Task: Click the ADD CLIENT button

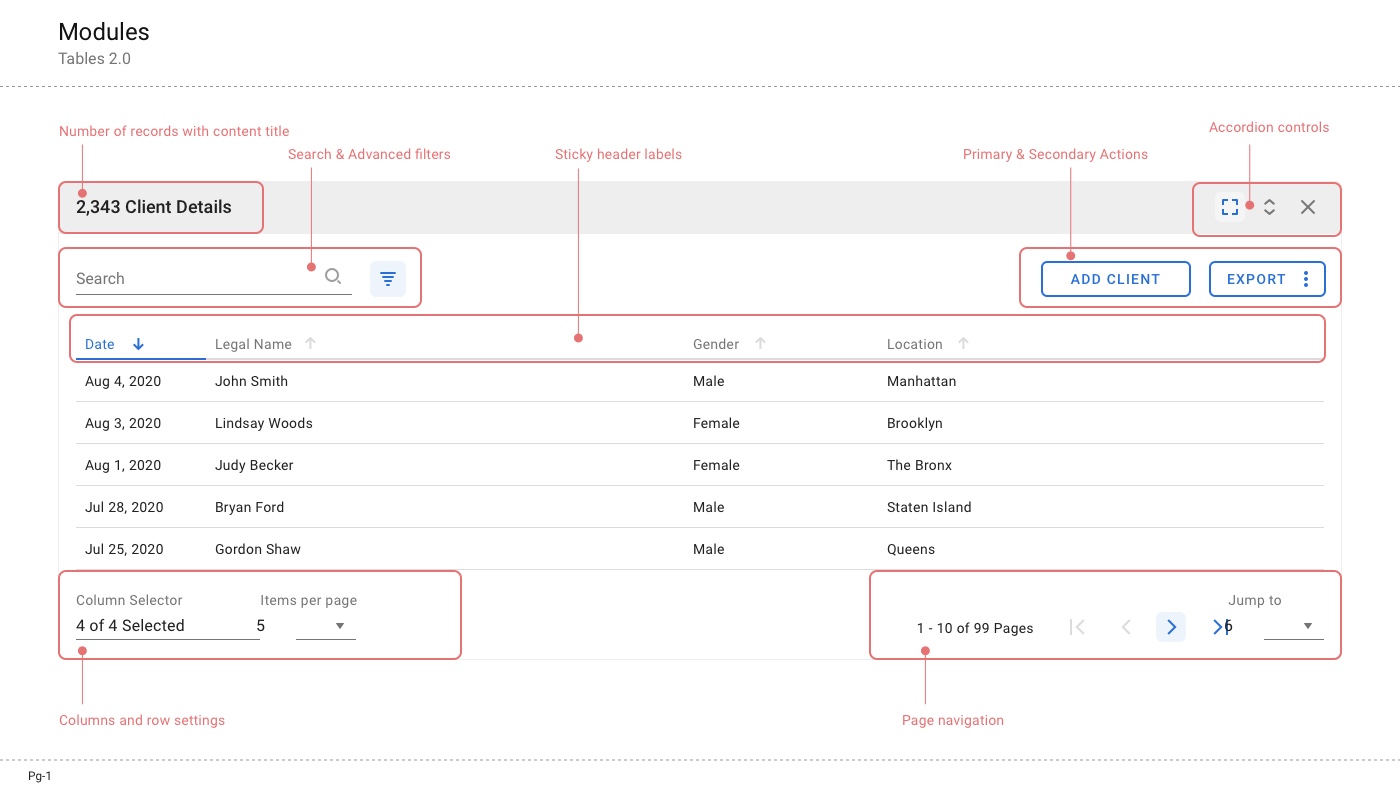Action: pos(1115,279)
